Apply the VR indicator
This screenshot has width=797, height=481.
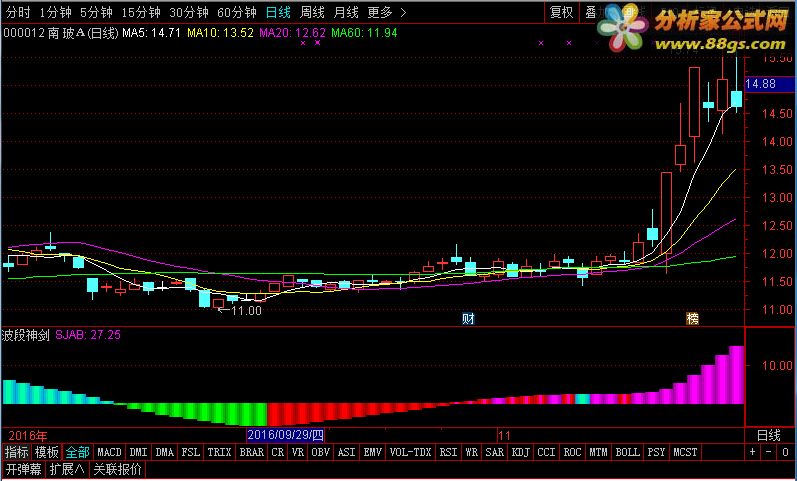coord(297,452)
